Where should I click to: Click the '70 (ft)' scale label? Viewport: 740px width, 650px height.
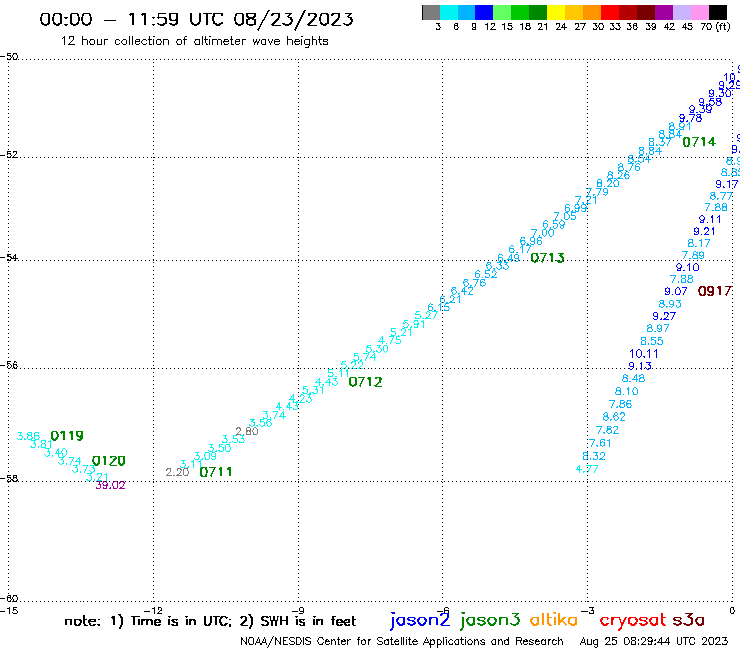(715, 26)
